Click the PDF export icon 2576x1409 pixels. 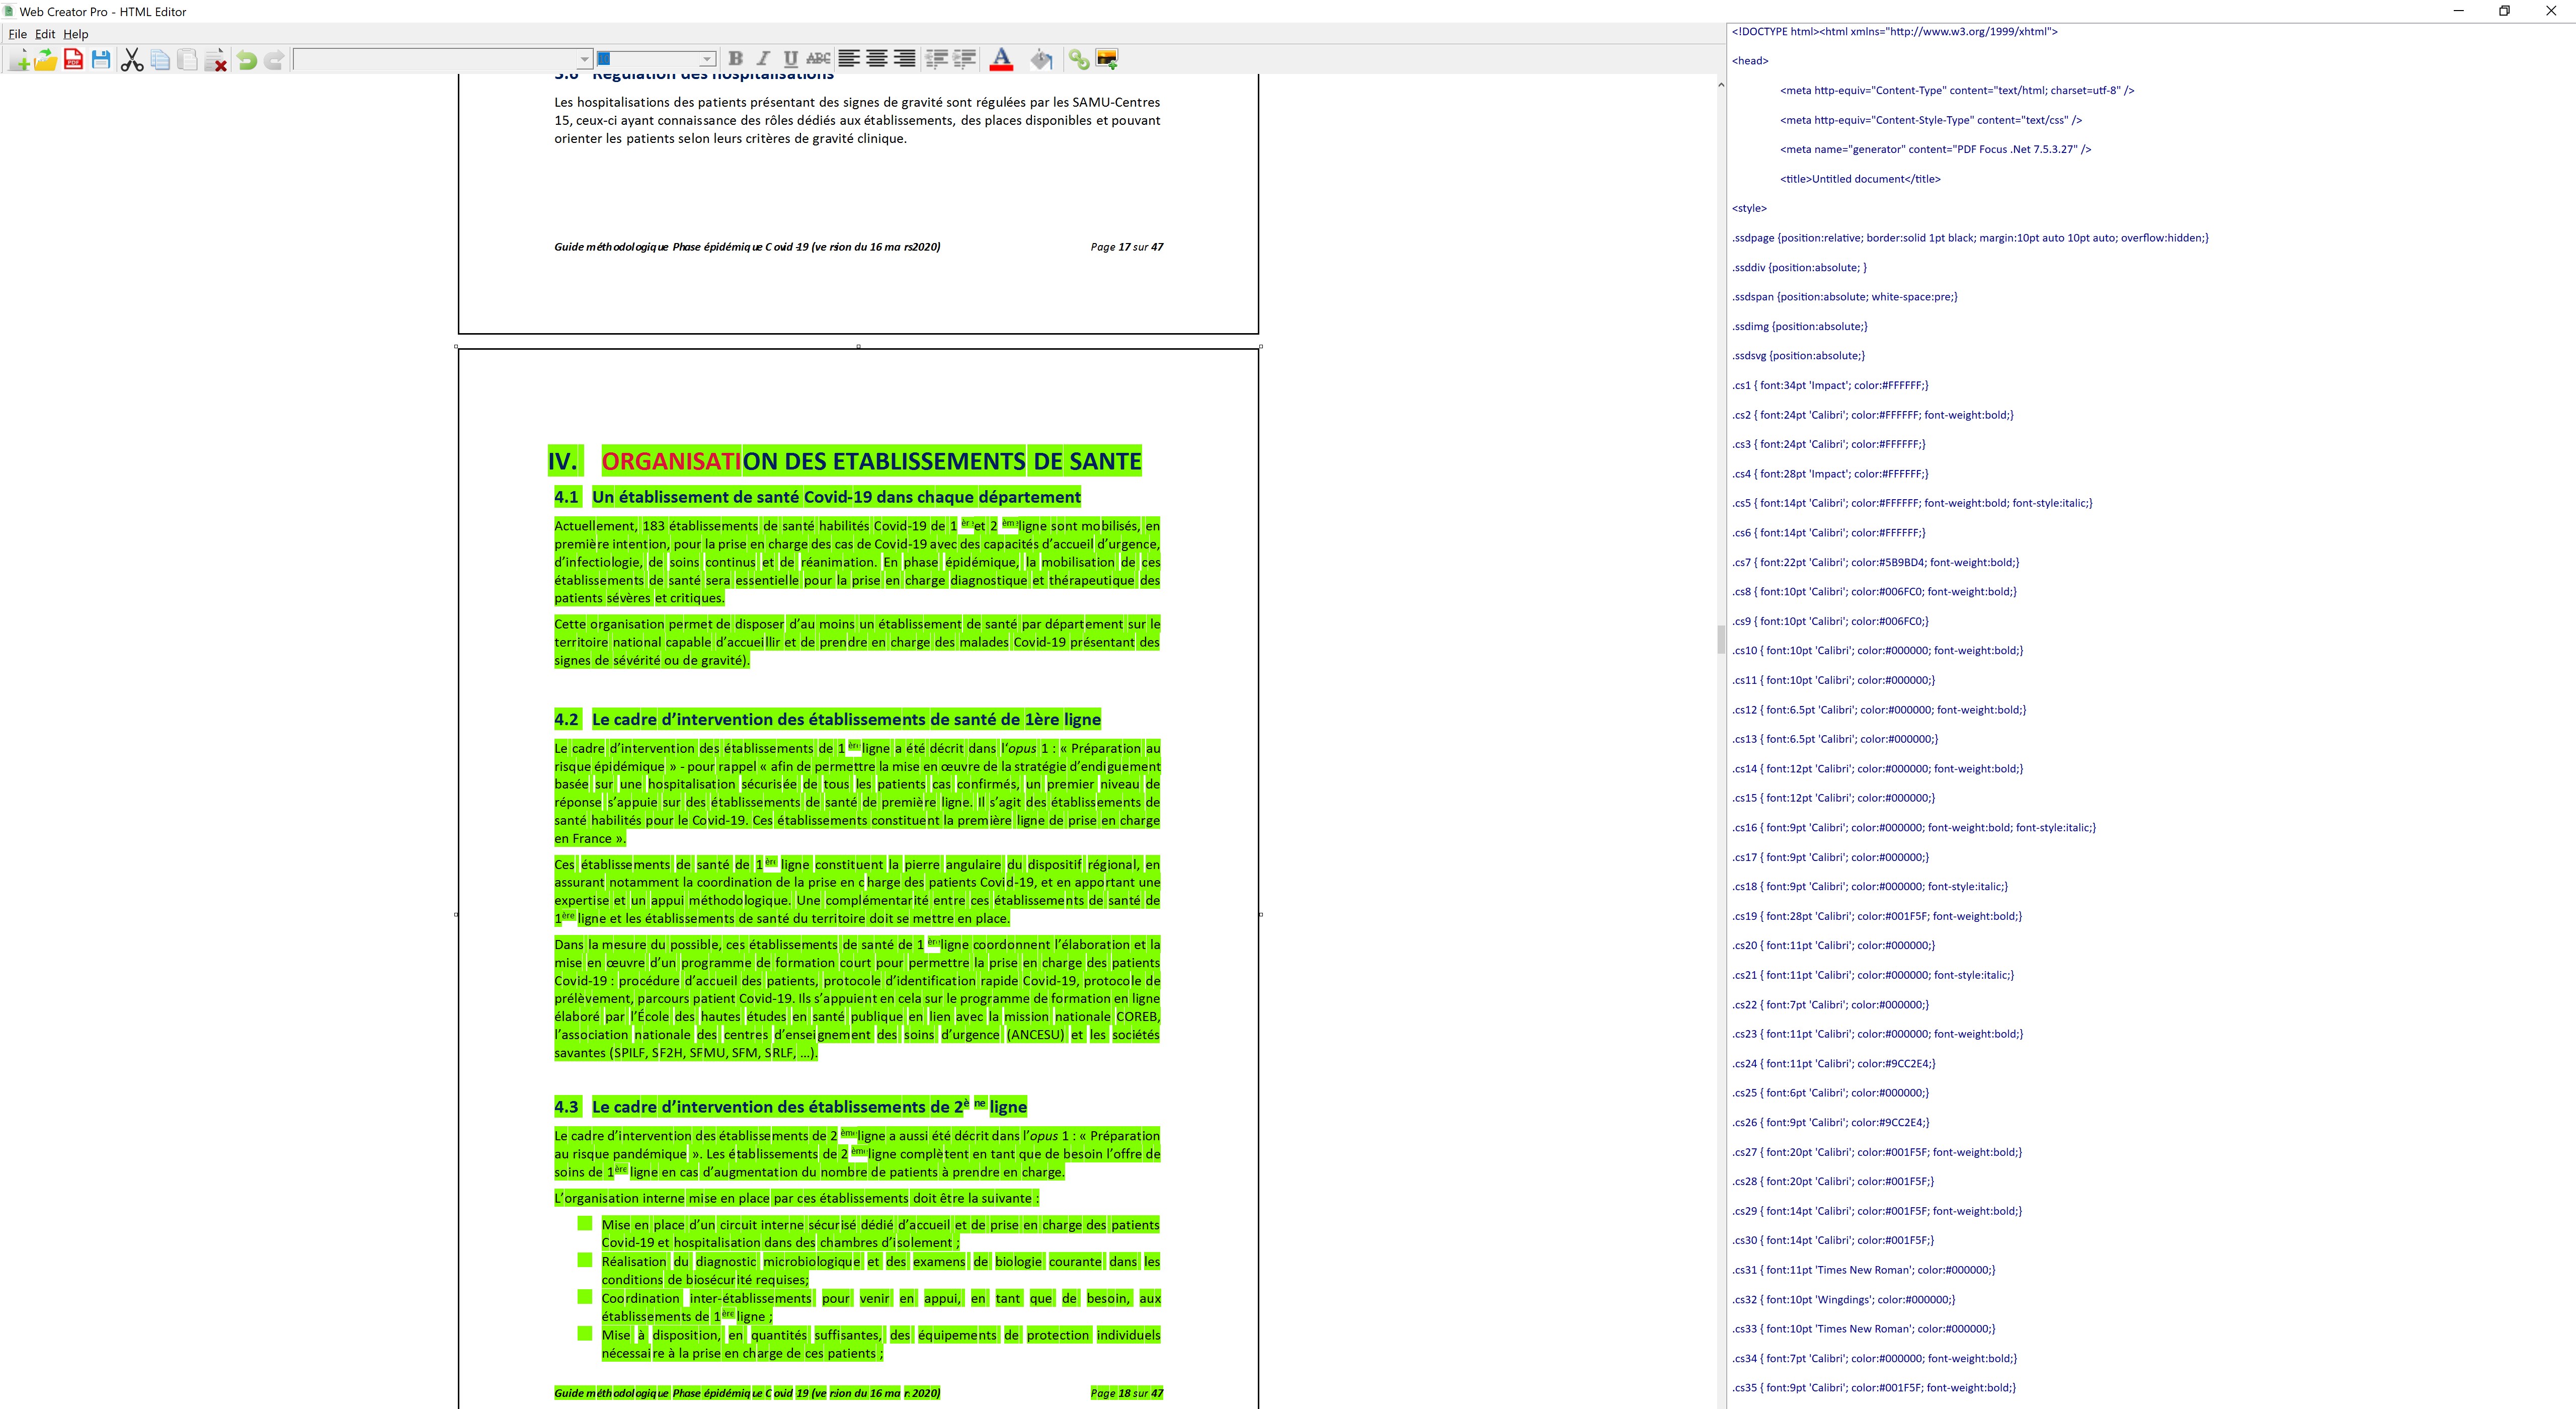coord(73,60)
